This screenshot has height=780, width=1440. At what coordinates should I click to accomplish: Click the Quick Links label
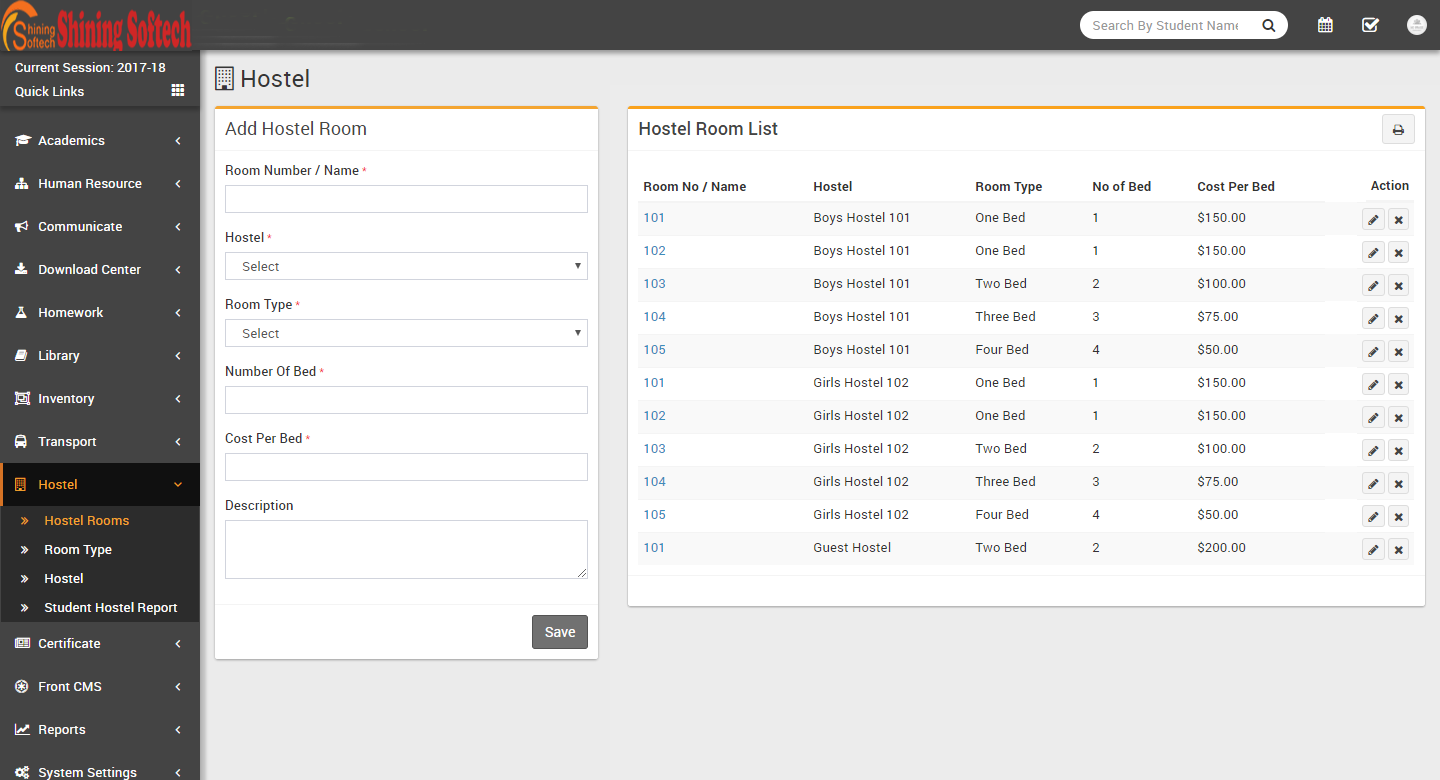click(x=49, y=91)
